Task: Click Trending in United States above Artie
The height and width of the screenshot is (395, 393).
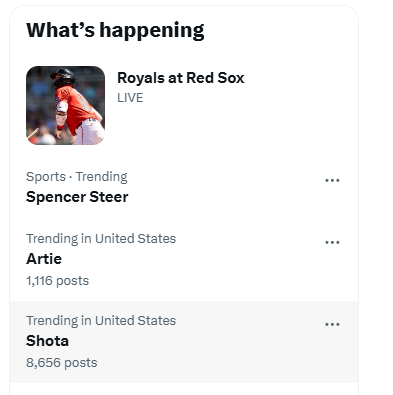Action: [x=101, y=239]
